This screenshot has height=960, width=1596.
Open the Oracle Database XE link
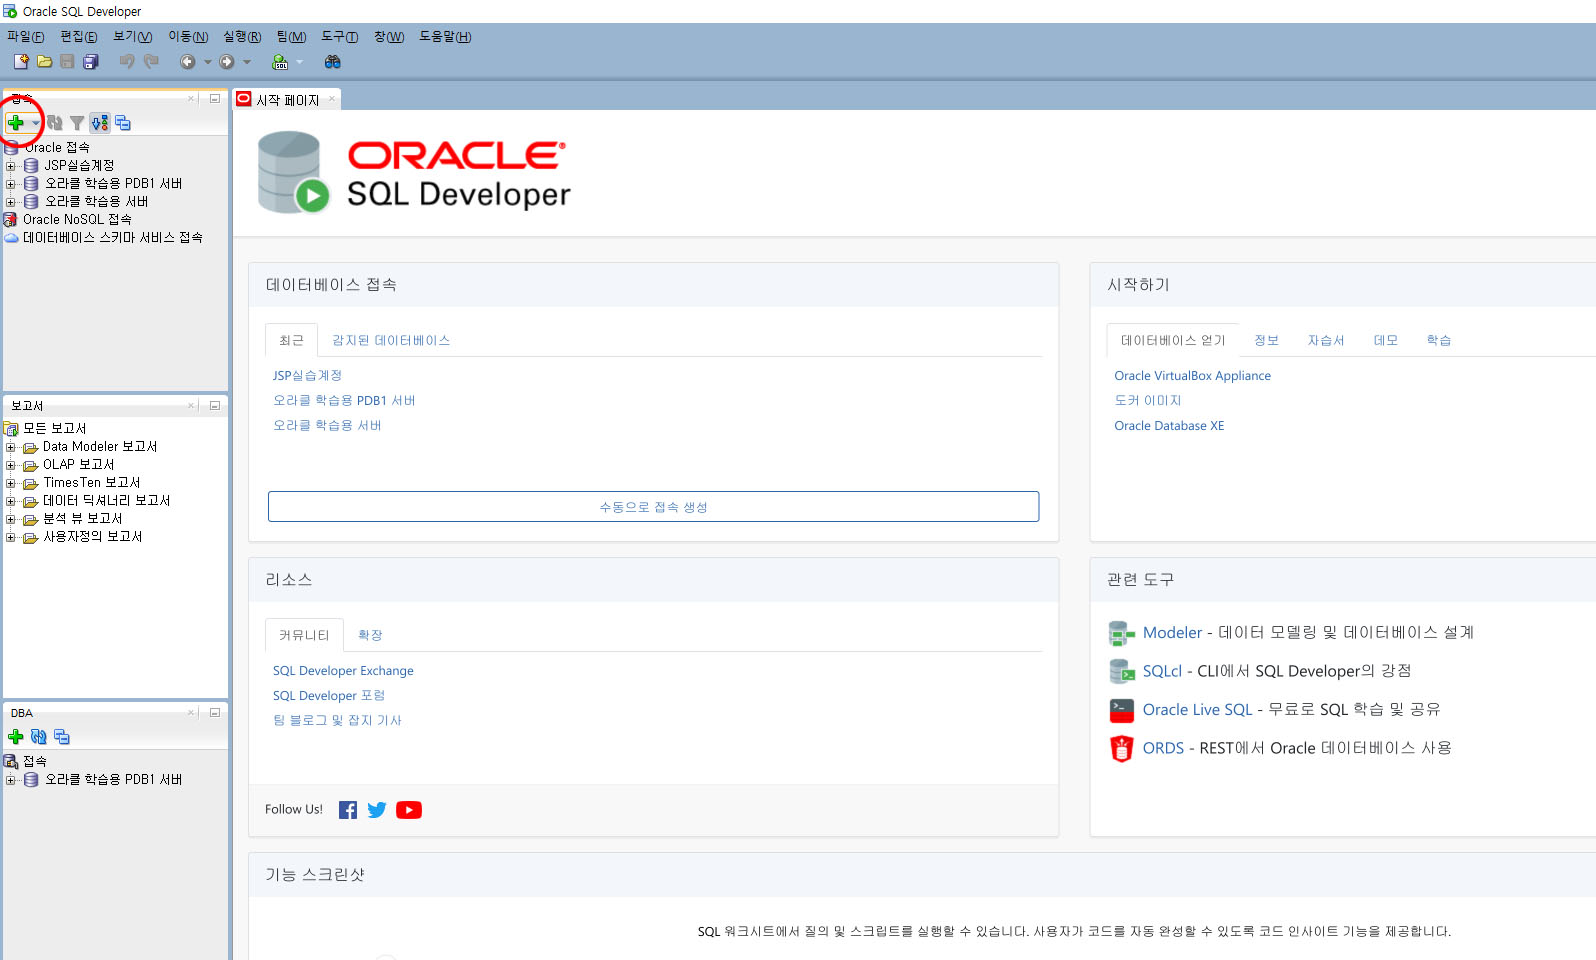pyautogui.click(x=1169, y=425)
